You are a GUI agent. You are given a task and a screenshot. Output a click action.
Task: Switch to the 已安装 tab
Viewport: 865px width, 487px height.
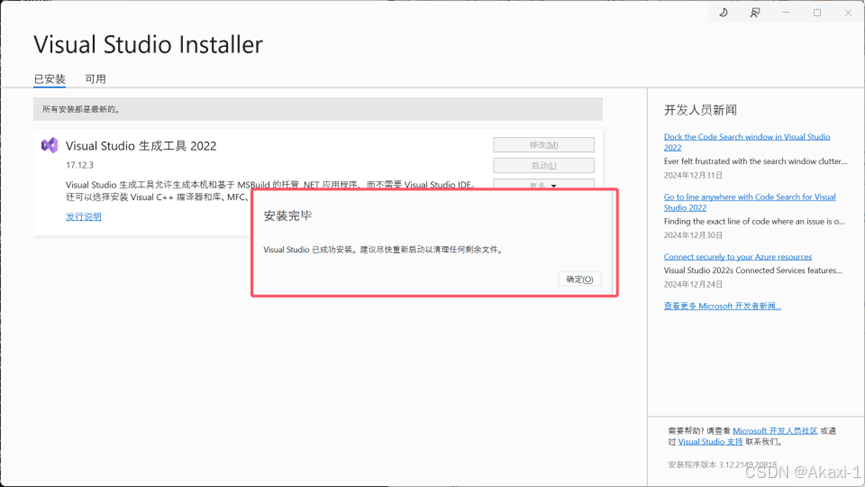[50, 79]
